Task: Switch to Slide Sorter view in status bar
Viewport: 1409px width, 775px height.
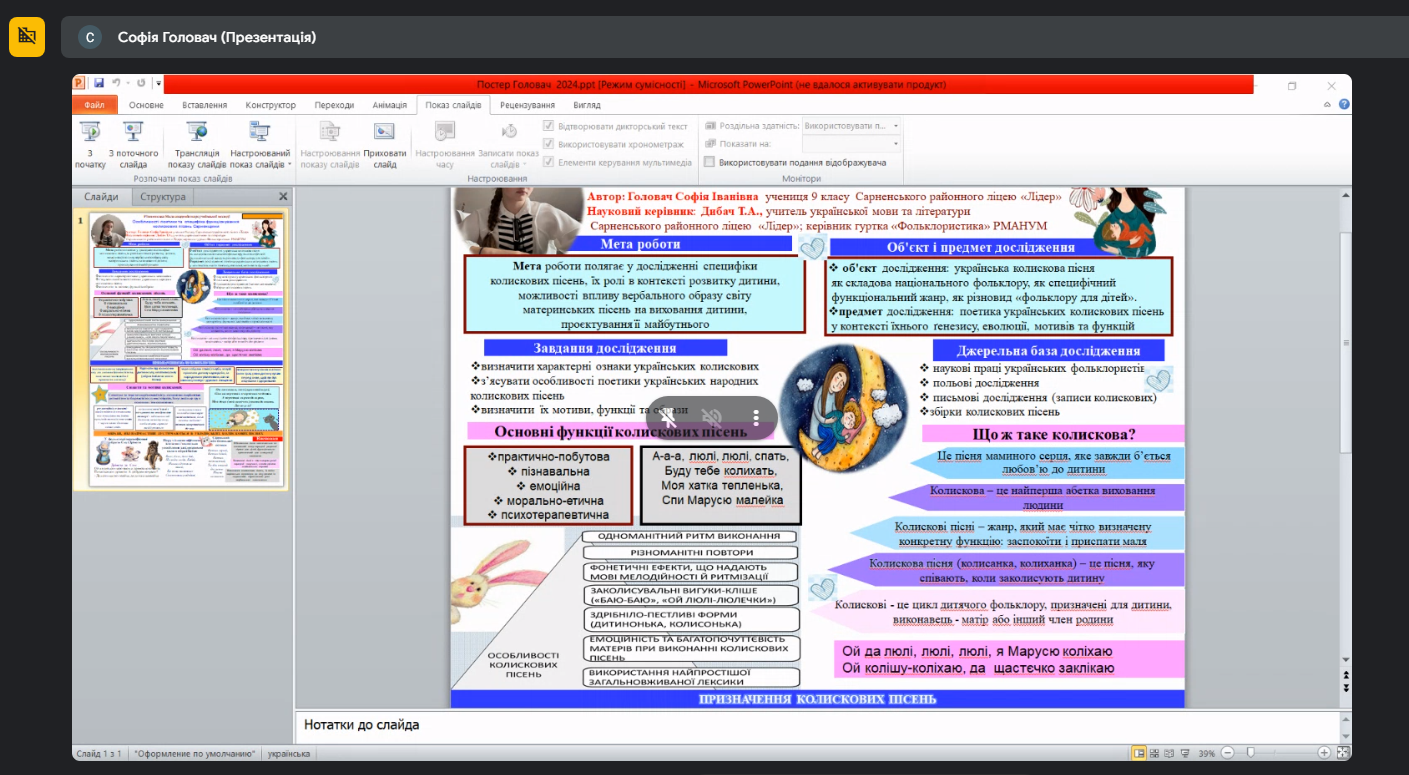Action: click(1155, 753)
